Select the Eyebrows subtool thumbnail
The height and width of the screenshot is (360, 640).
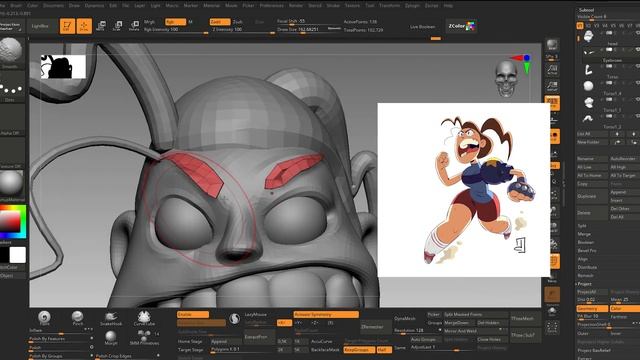pyautogui.click(x=588, y=53)
